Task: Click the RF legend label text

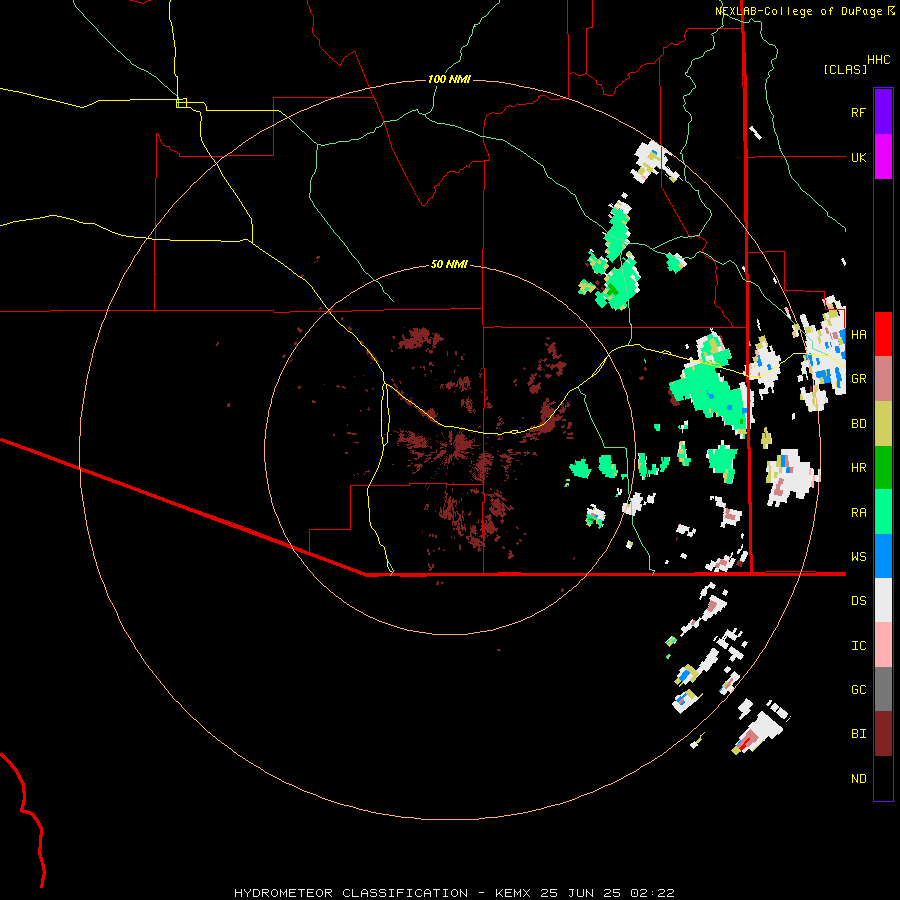Action: [x=858, y=112]
